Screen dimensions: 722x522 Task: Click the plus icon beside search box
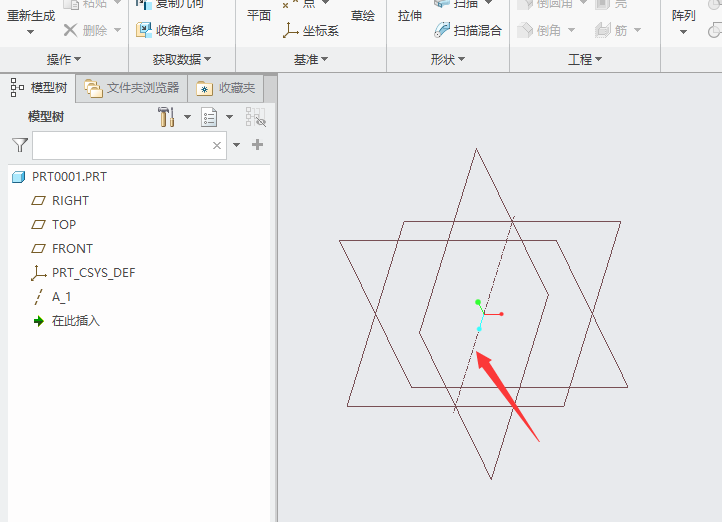(x=257, y=145)
